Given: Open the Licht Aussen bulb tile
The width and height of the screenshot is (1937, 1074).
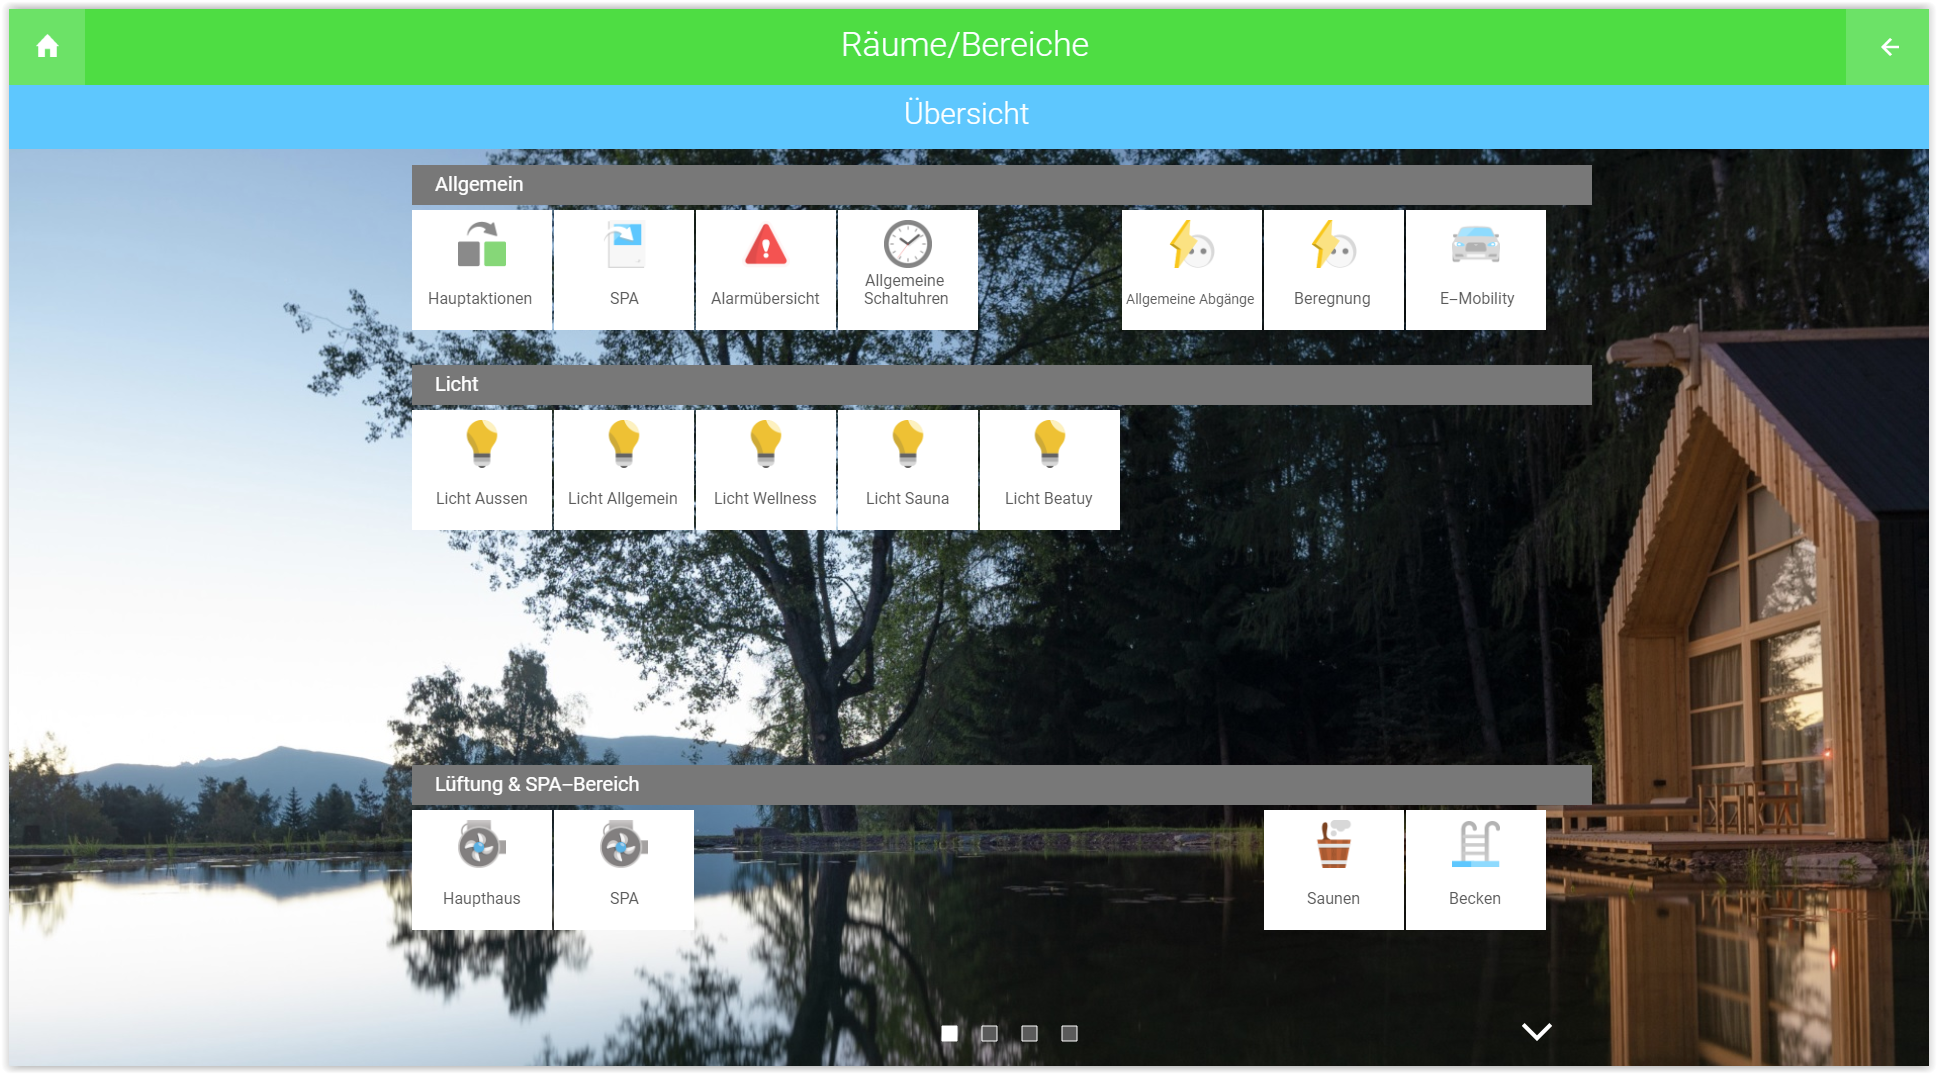Looking at the screenshot, I should (x=481, y=469).
